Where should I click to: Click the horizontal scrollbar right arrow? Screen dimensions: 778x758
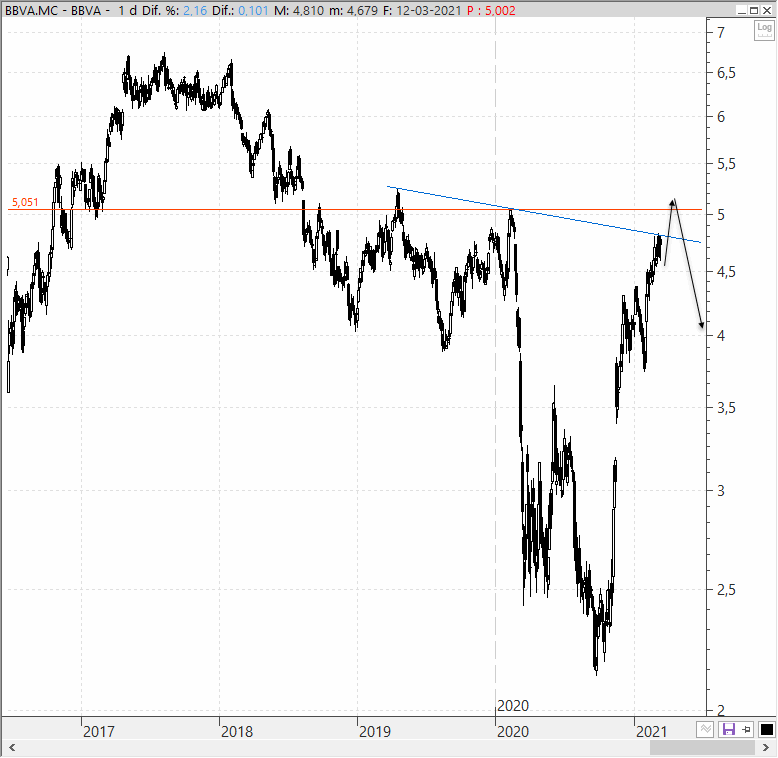(x=766, y=748)
